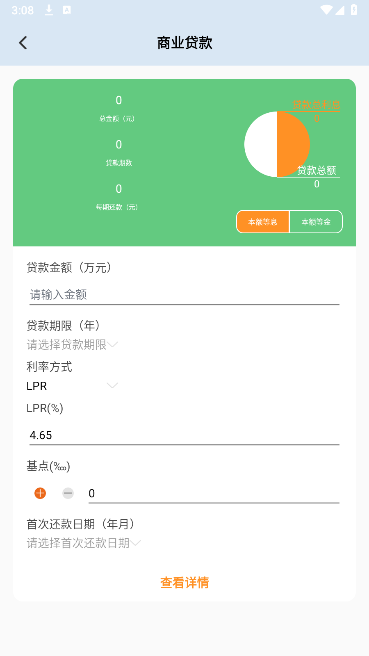Edit the LPR value 4.65 field

pos(184,435)
